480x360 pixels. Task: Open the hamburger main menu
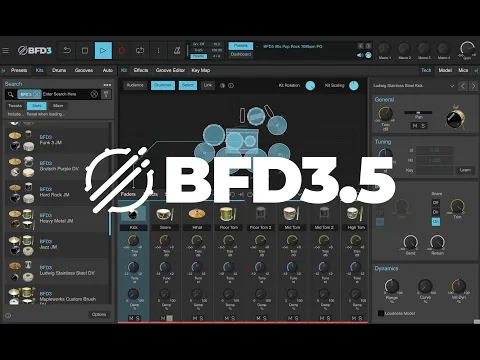[x=5, y=51]
